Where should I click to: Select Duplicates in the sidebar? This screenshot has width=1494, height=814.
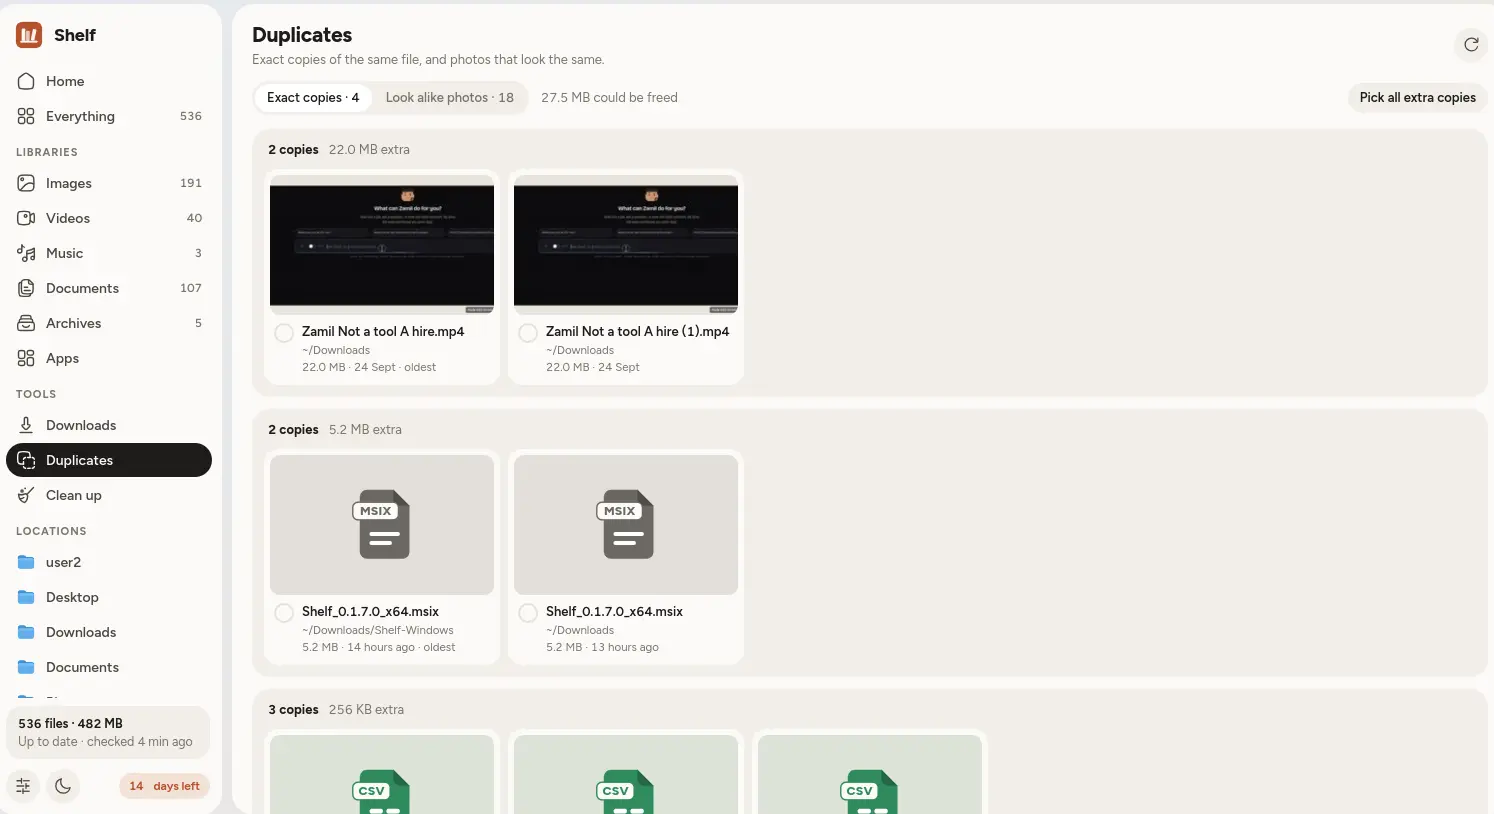pos(109,460)
